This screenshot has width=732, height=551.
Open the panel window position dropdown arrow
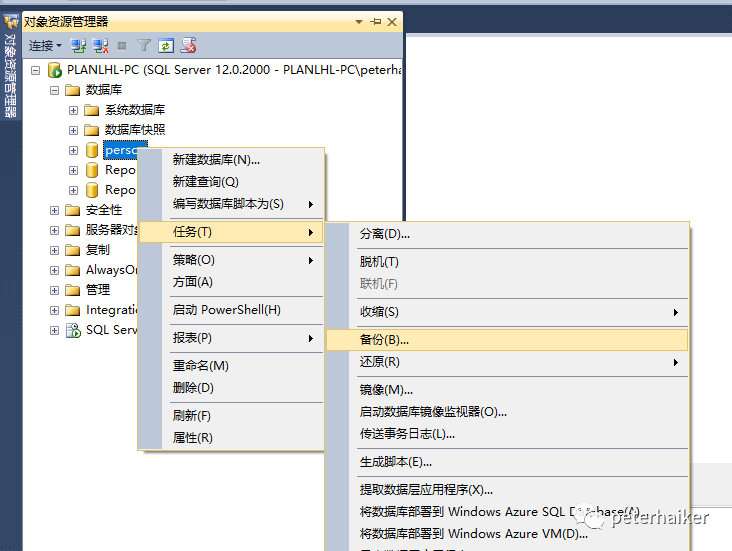pyautogui.click(x=359, y=22)
